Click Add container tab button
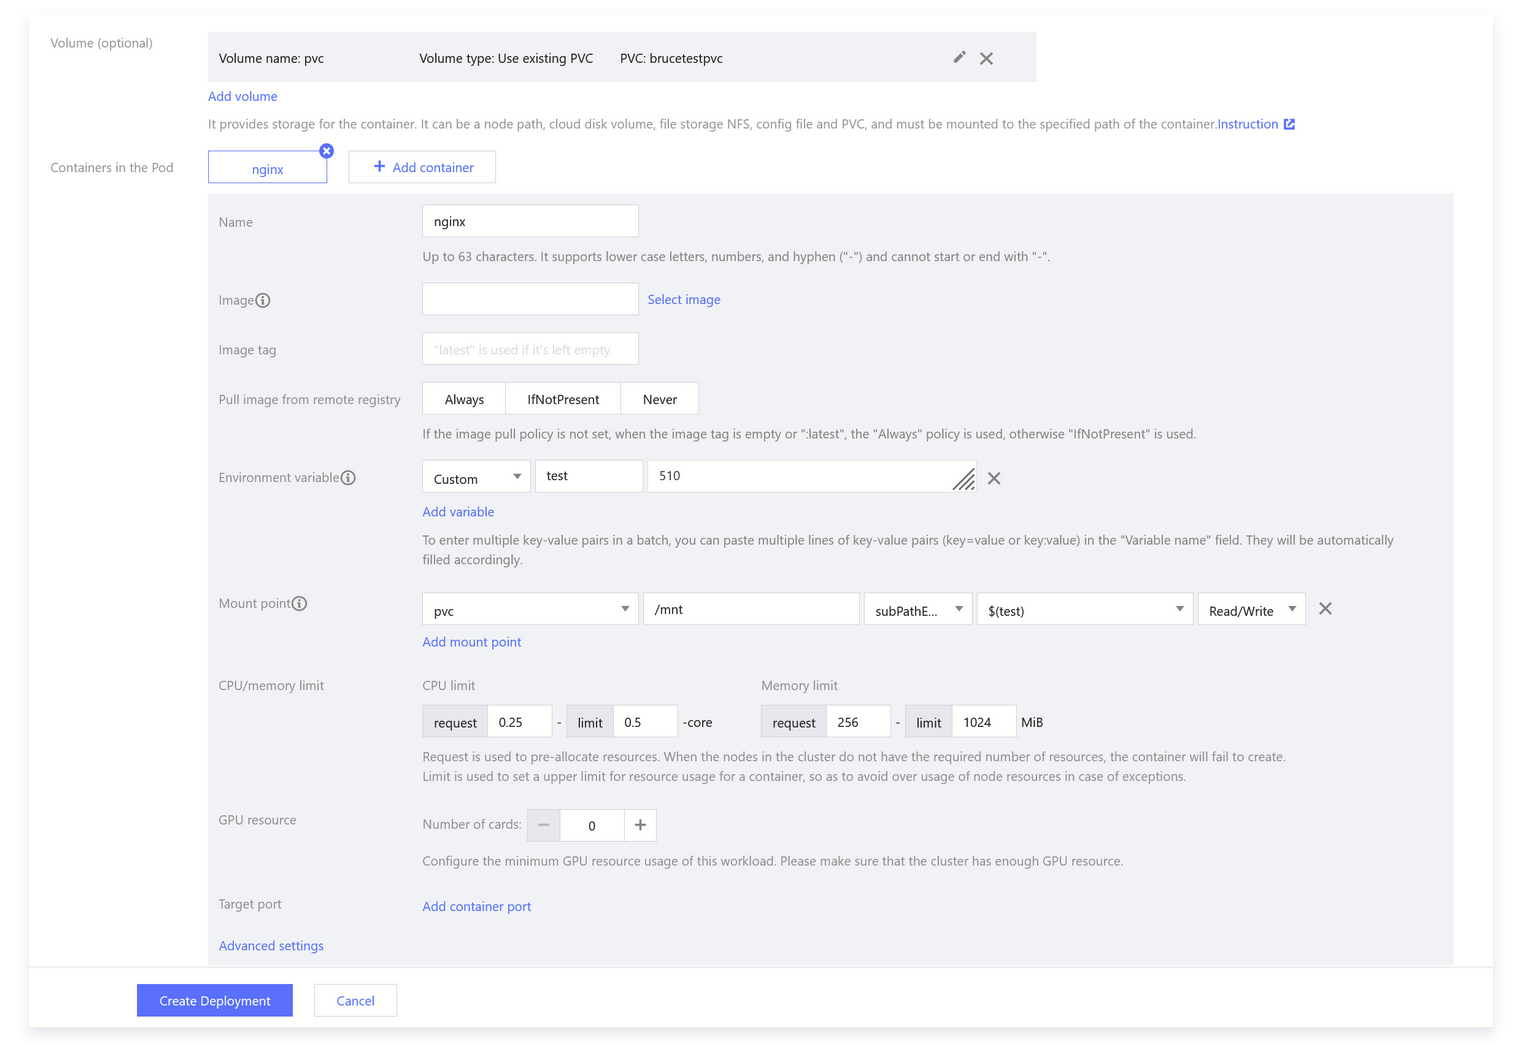Screen dimensions: 1525x1048 point(422,167)
